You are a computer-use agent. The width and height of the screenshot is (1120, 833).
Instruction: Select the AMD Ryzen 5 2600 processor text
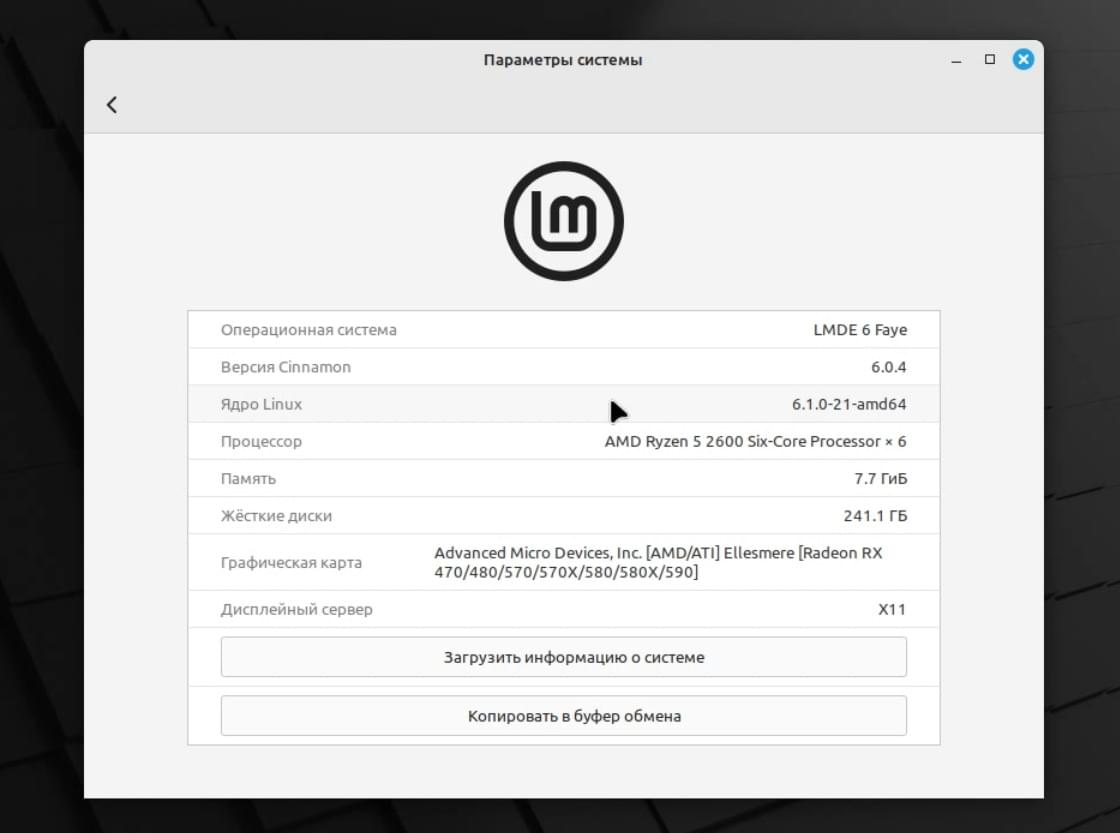[x=756, y=442]
